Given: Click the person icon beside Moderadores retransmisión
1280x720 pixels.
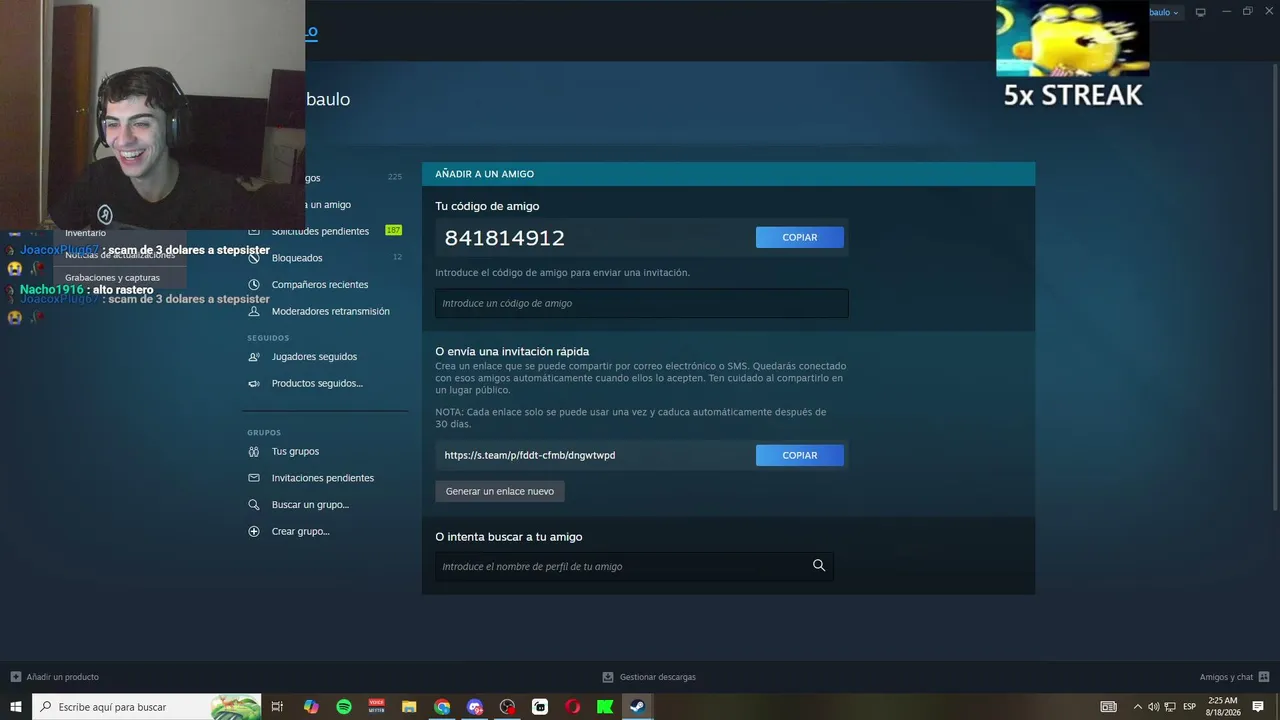Looking at the screenshot, I should 254,311.
